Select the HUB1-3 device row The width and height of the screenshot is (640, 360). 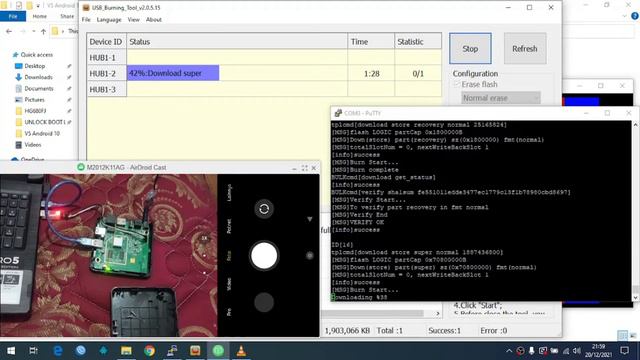264,89
